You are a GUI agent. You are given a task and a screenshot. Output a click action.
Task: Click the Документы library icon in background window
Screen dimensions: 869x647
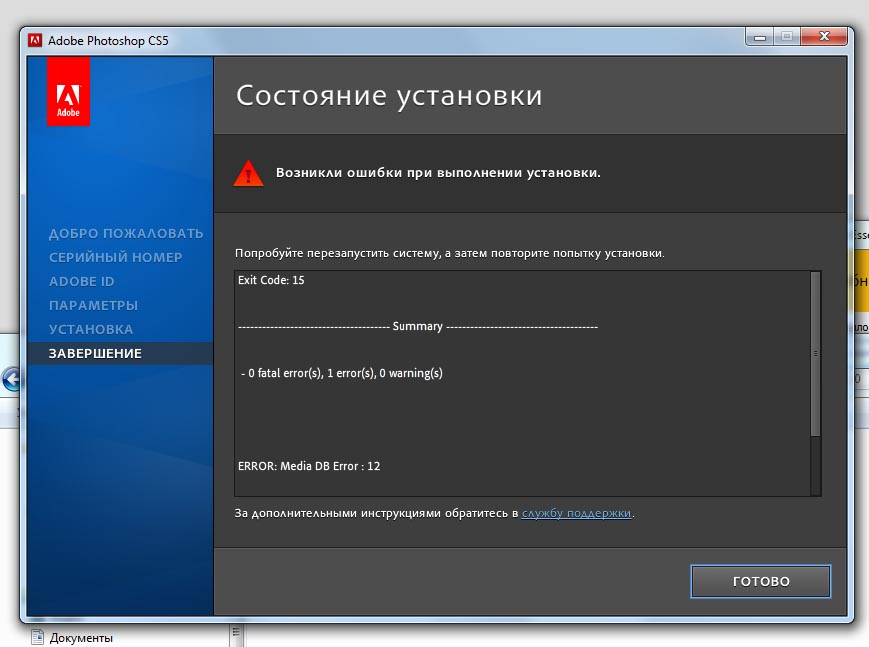coord(37,638)
